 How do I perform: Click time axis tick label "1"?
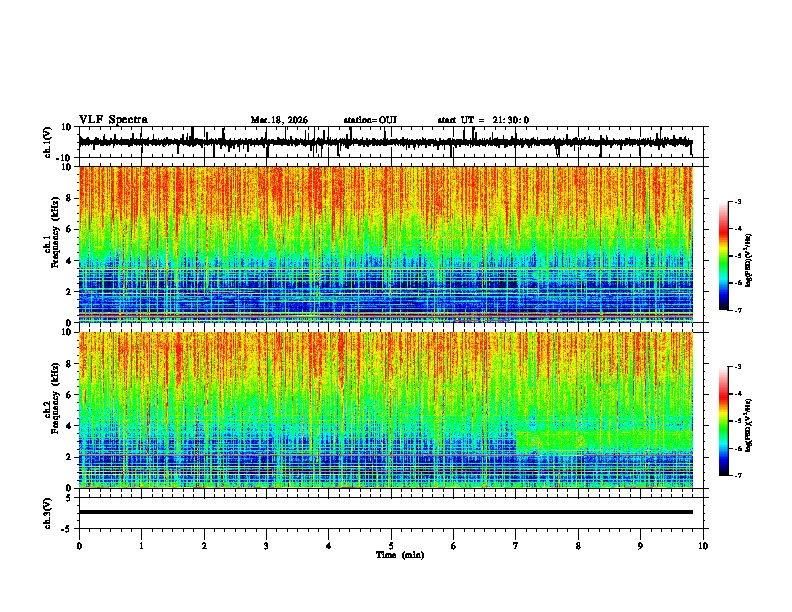141,546
